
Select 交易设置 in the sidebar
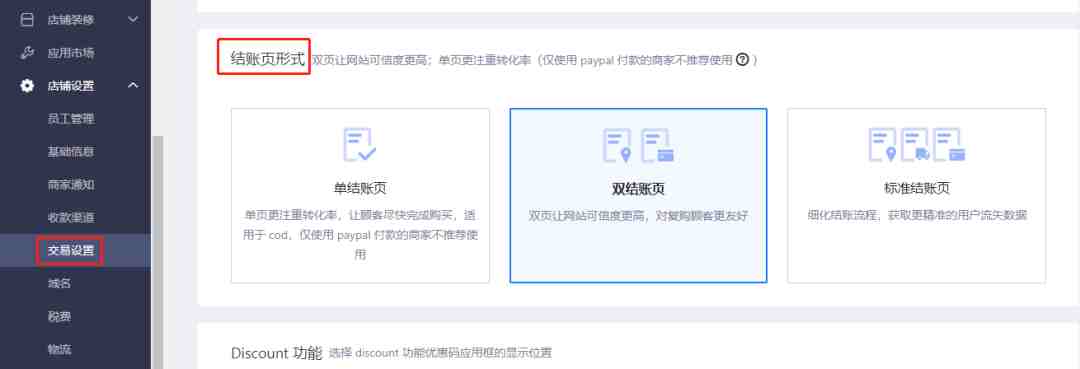[x=71, y=251]
